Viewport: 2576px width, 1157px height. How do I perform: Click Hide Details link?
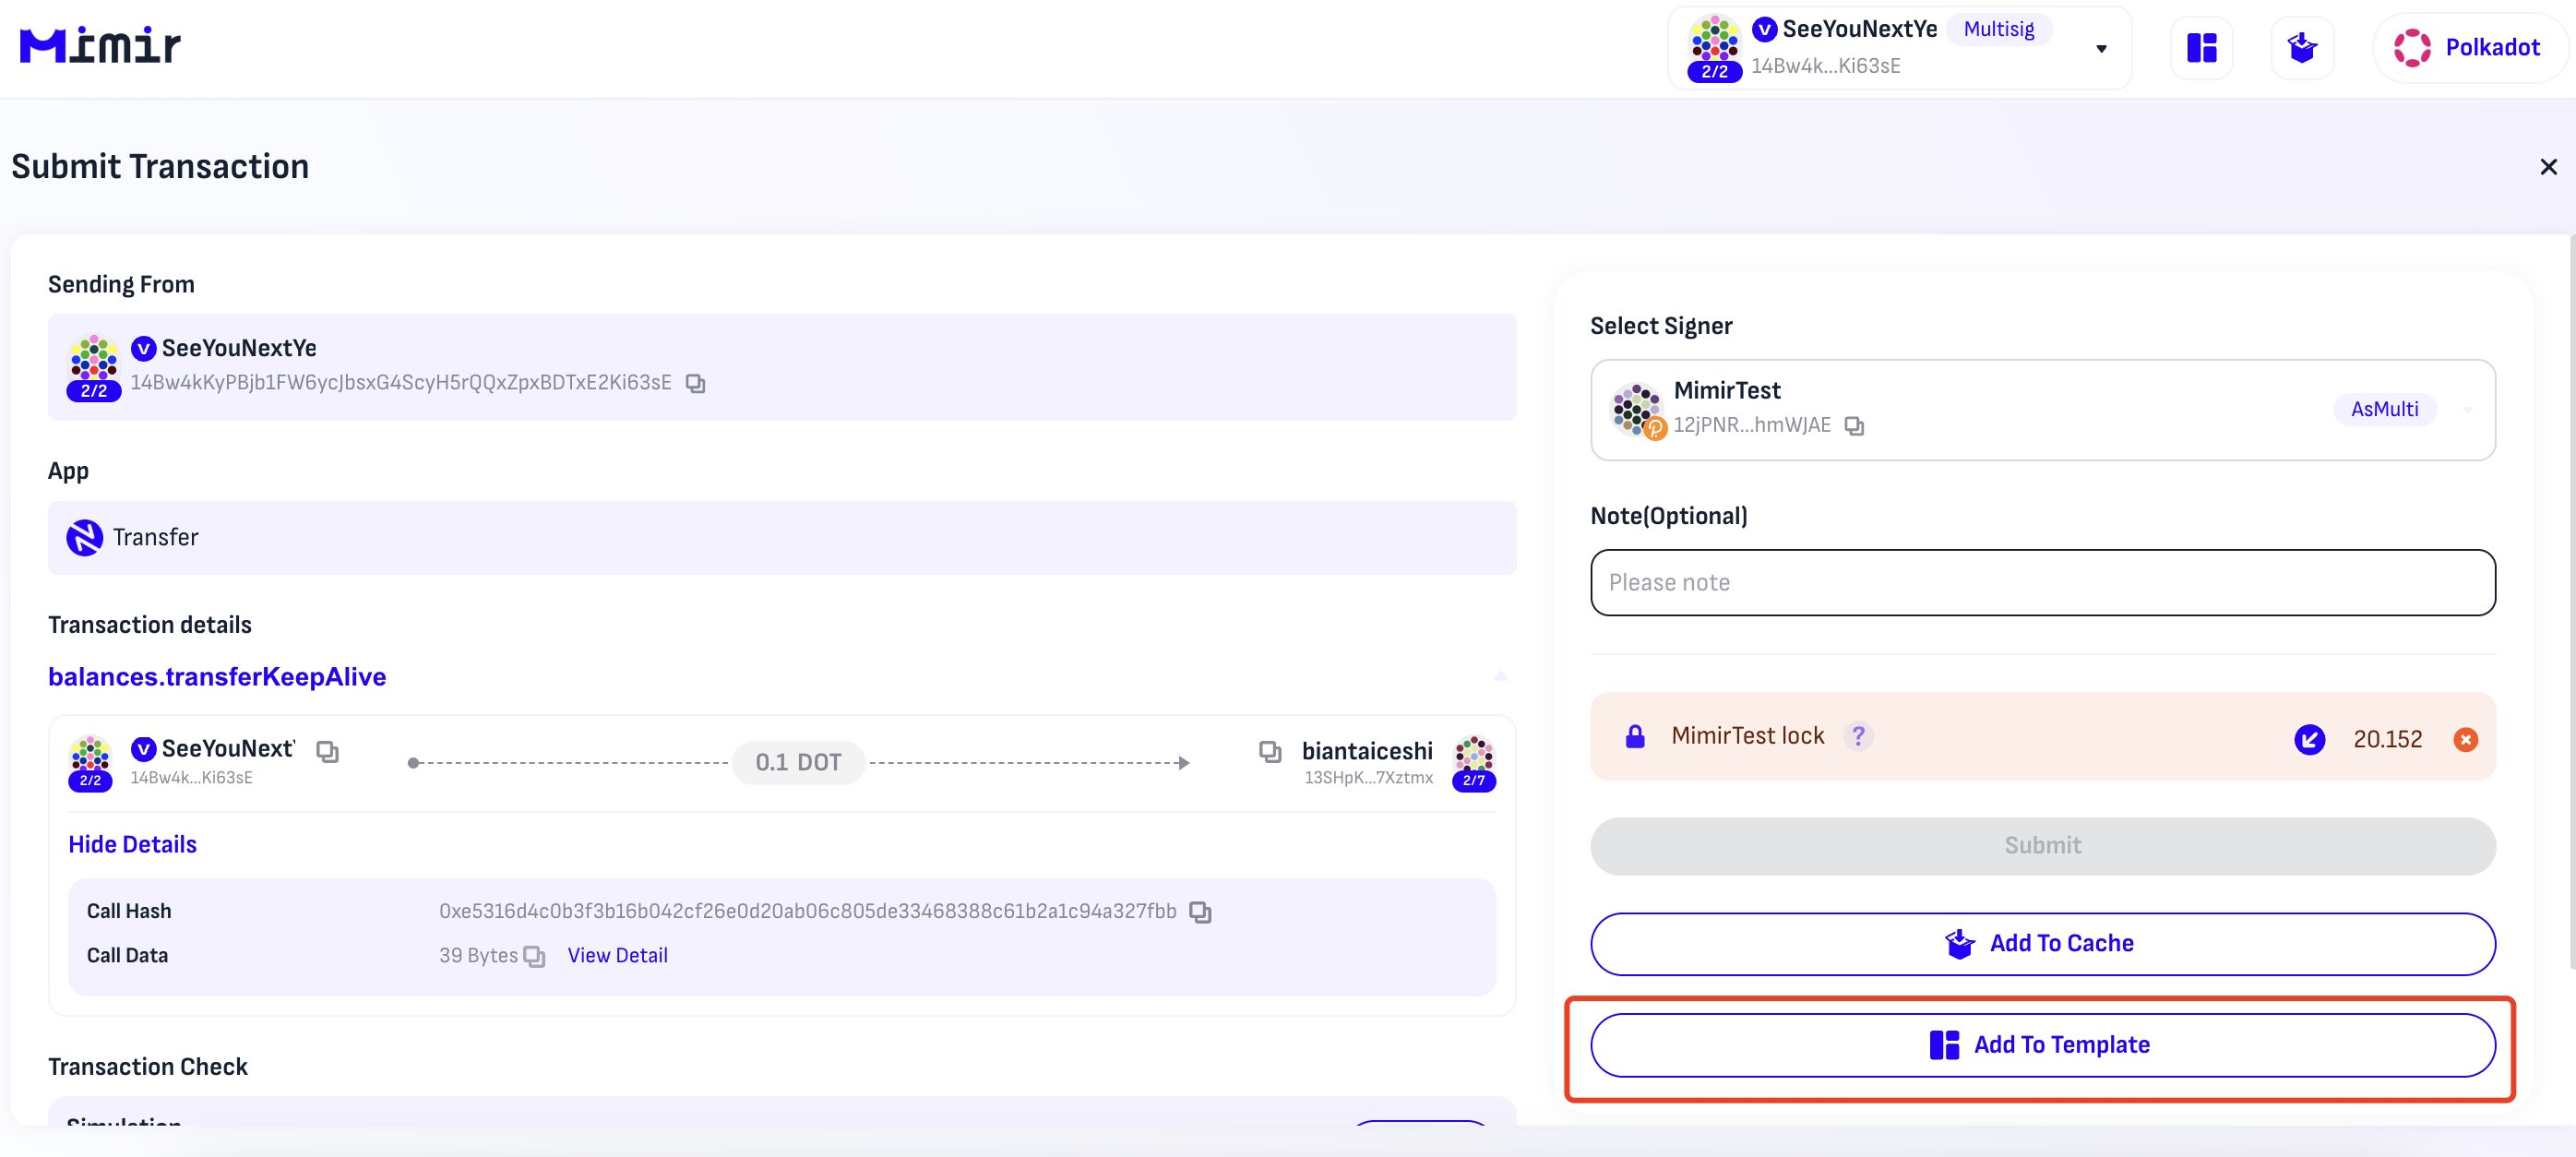click(132, 844)
